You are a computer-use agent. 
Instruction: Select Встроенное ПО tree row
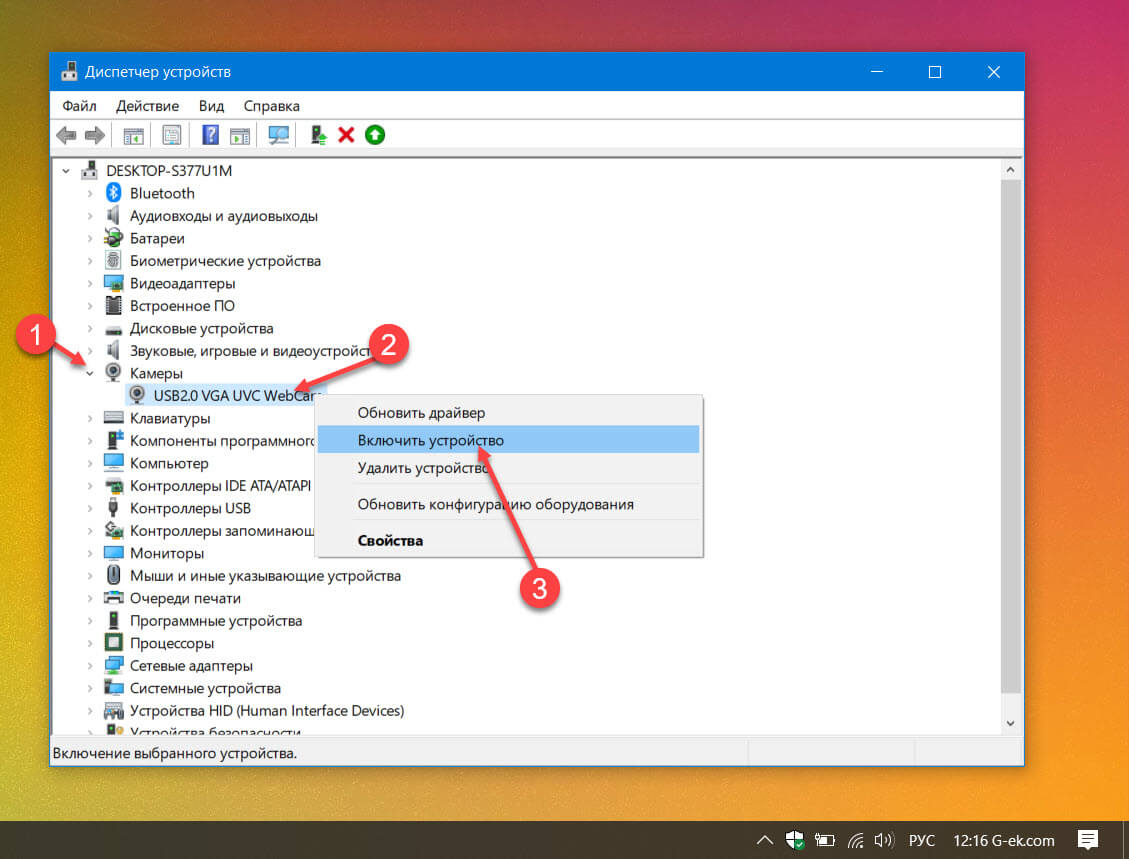coord(182,305)
